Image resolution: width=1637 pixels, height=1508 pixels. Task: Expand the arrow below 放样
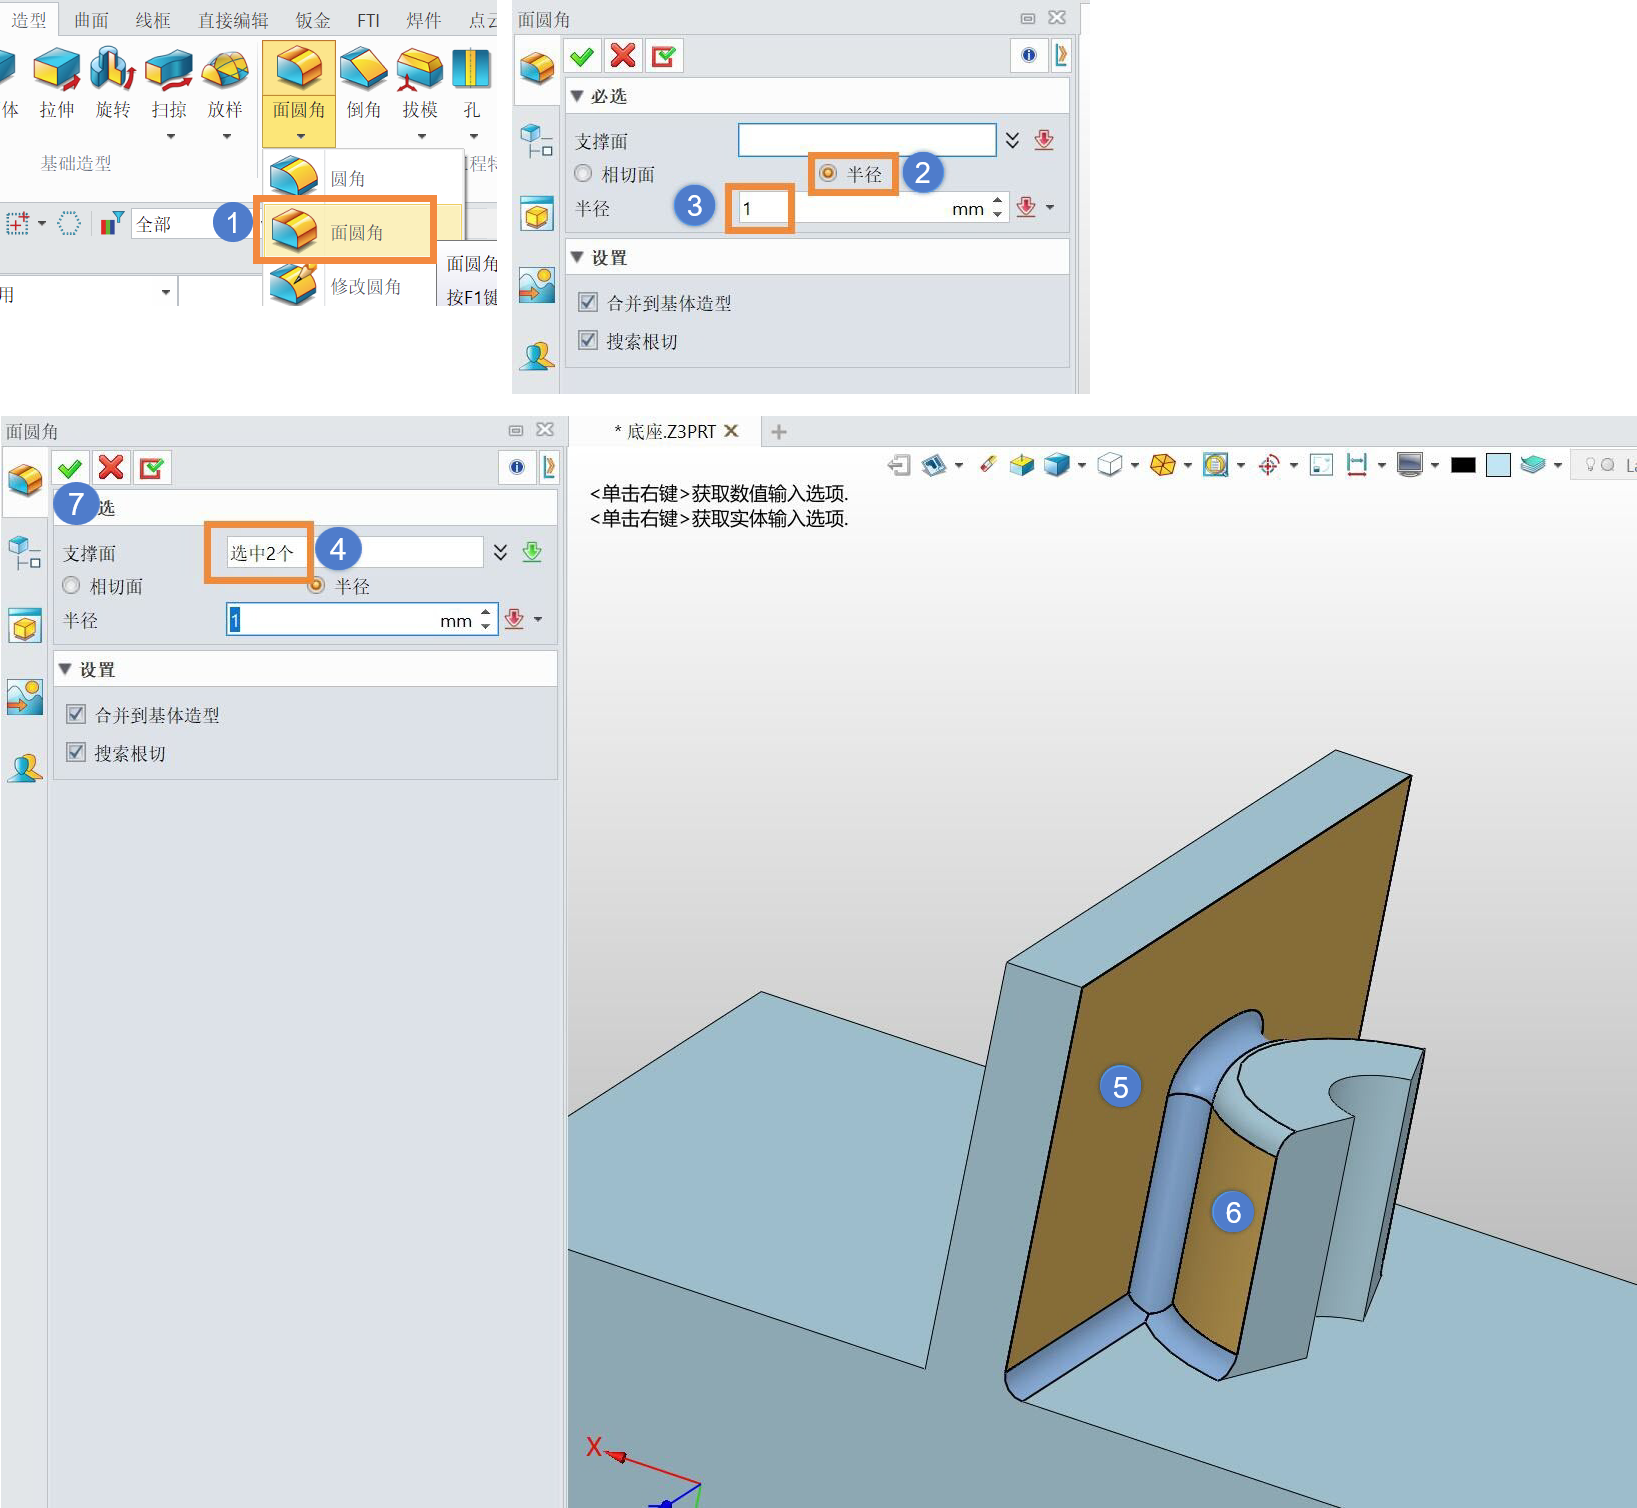point(226,136)
